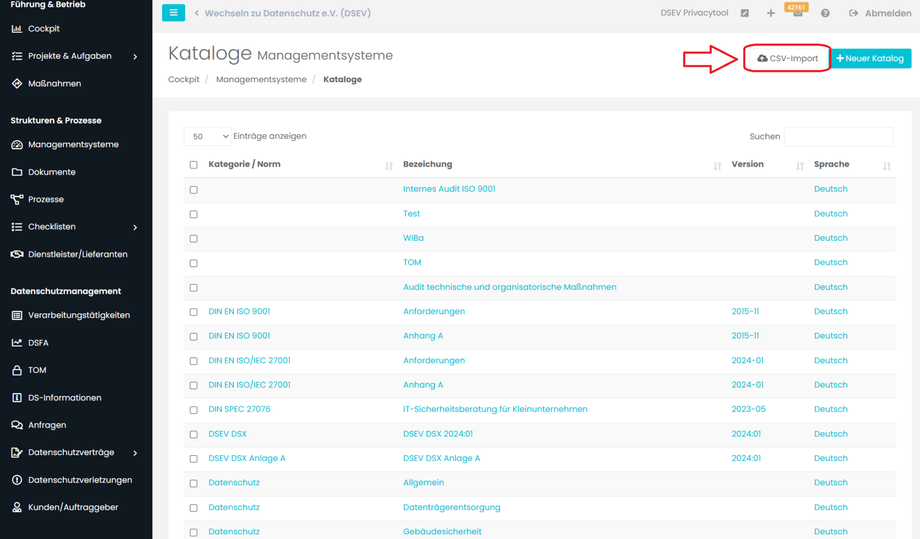This screenshot has height=539, width=920.
Task: Toggle the hamburger sidebar menu button
Action: click(173, 13)
